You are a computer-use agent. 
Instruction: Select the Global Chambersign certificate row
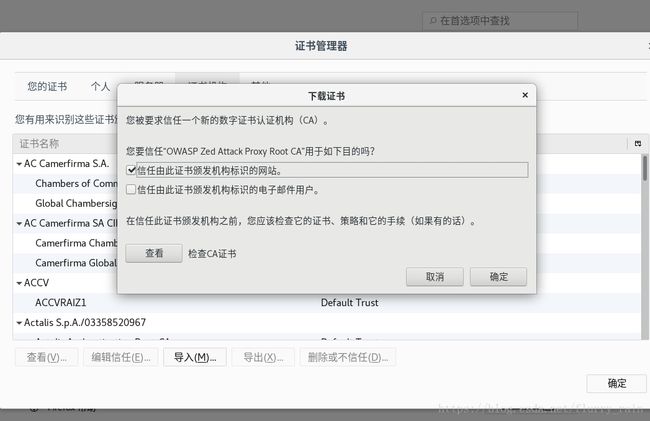[x=65, y=203]
